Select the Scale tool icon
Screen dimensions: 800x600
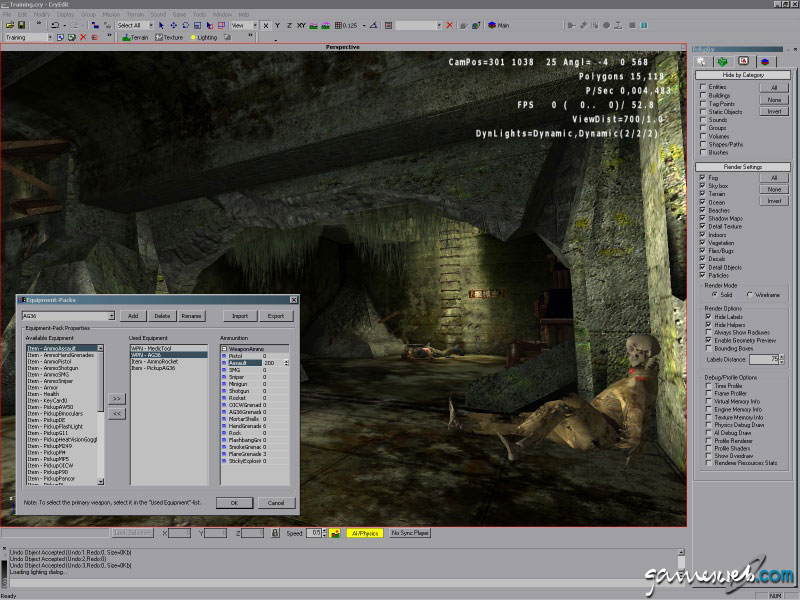(197, 25)
